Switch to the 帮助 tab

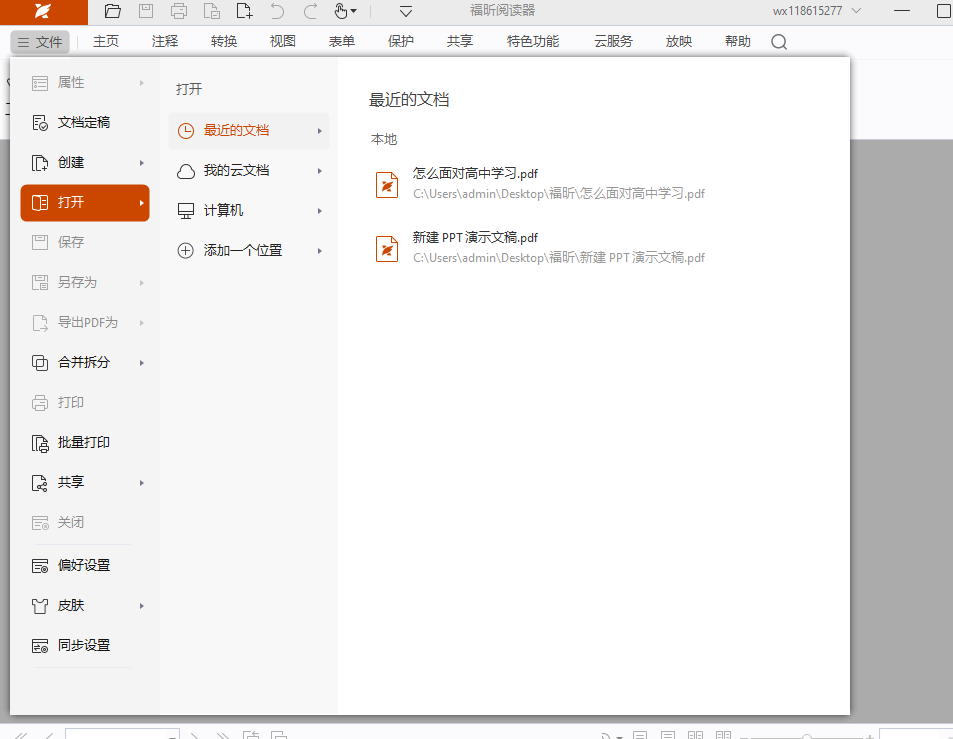(738, 41)
